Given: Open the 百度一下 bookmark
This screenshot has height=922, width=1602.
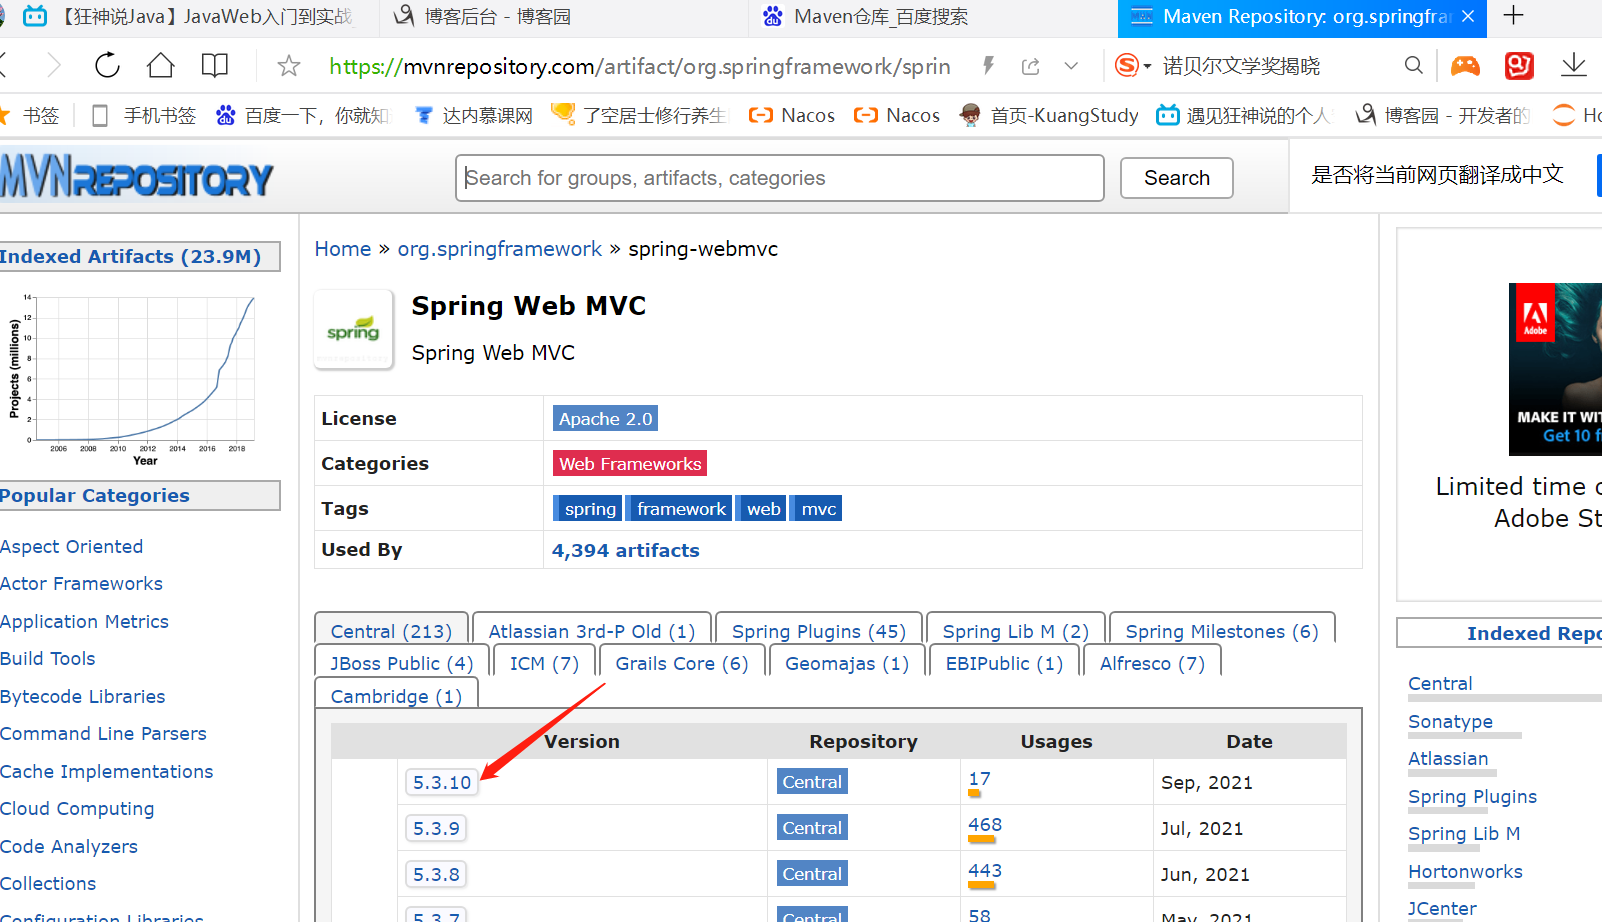Looking at the screenshot, I should [302, 115].
